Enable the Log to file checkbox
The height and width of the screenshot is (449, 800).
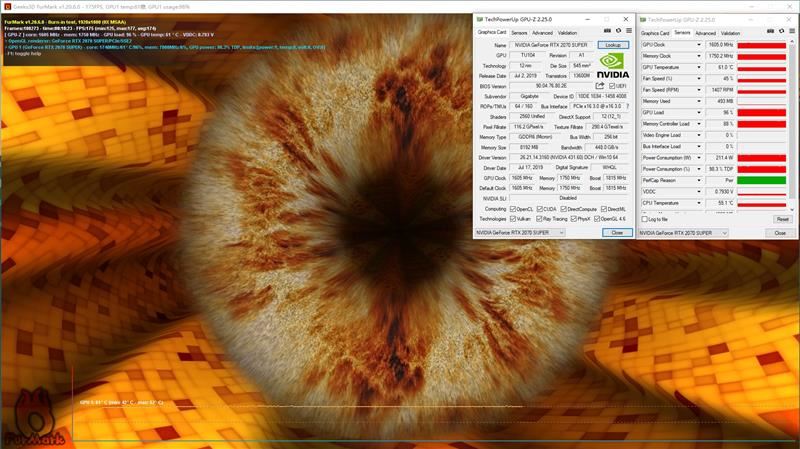[644, 219]
